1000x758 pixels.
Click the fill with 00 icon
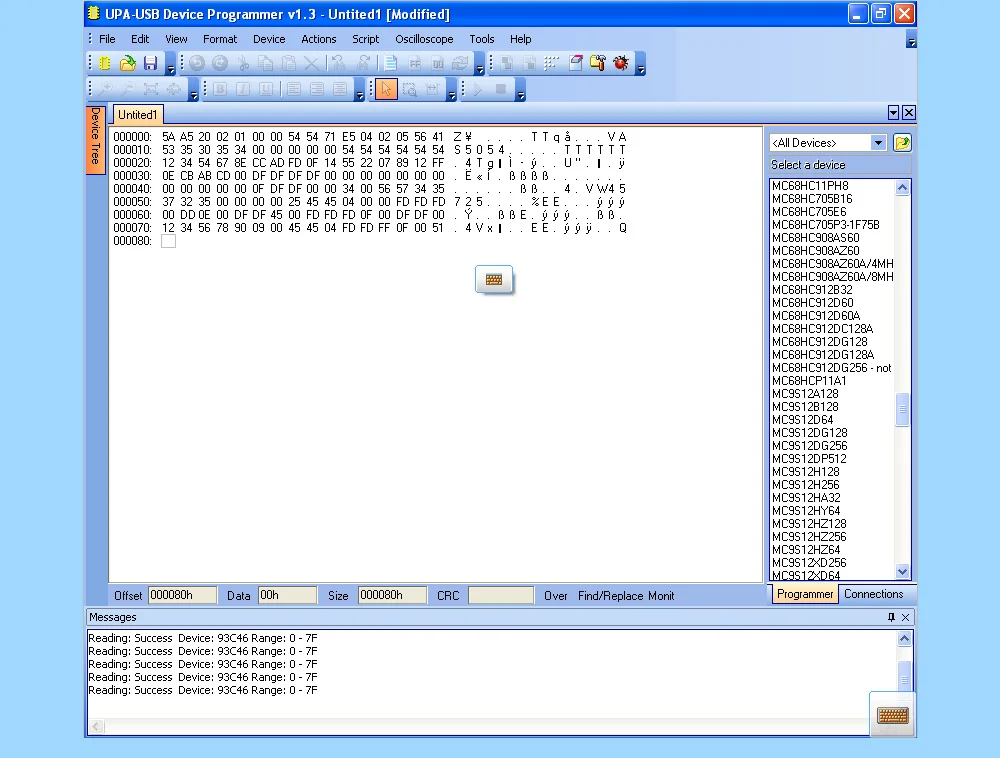coord(438,63)
